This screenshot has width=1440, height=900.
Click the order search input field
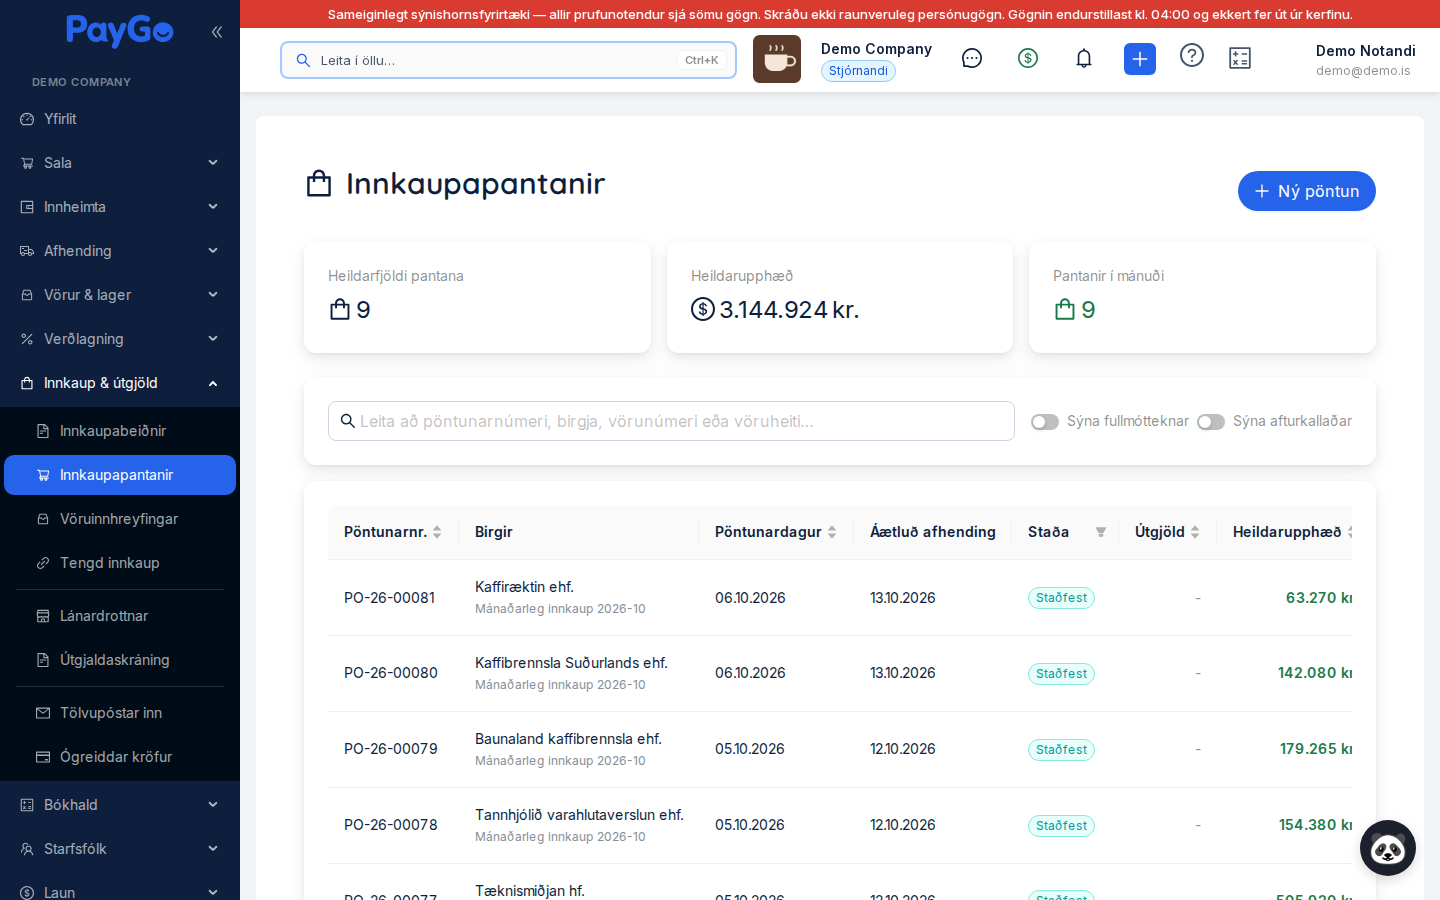click(671, 421)
